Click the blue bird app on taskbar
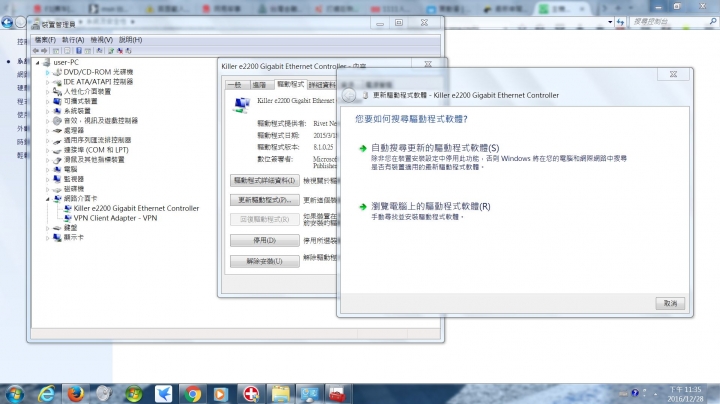 click(x=163, y=394)
